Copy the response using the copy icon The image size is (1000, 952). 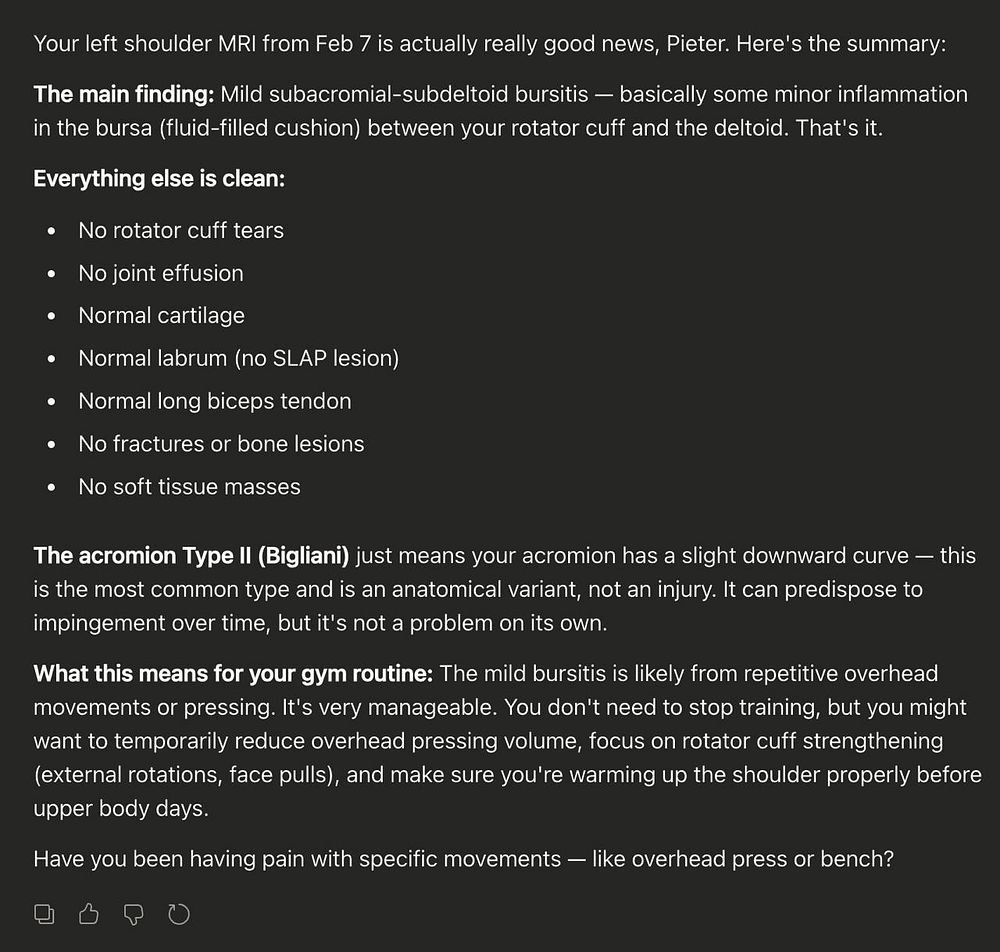point(45,913)
